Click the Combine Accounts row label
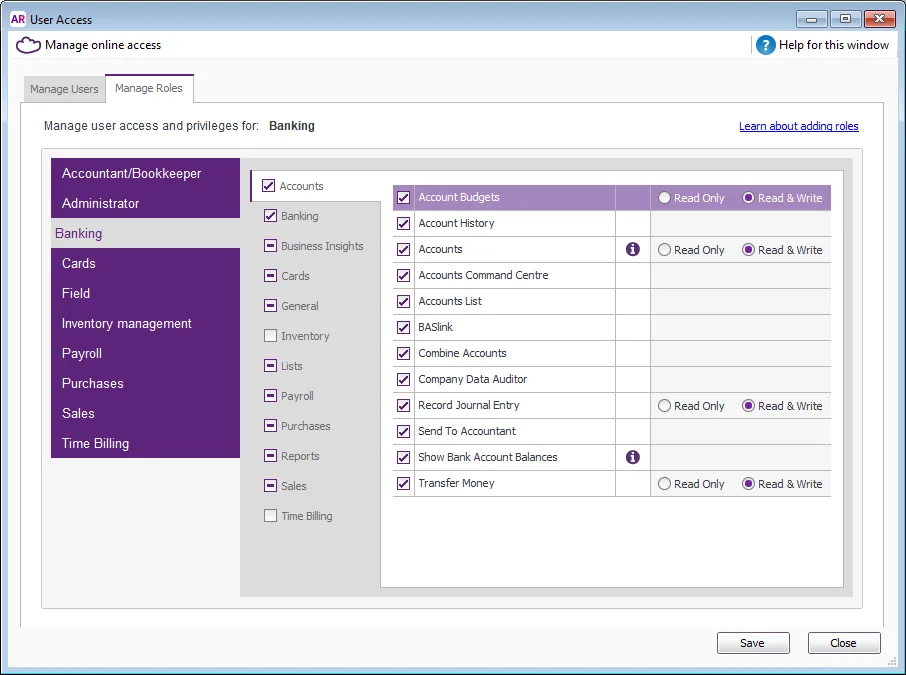The image size is (906, 675). [x=462, y=353]
